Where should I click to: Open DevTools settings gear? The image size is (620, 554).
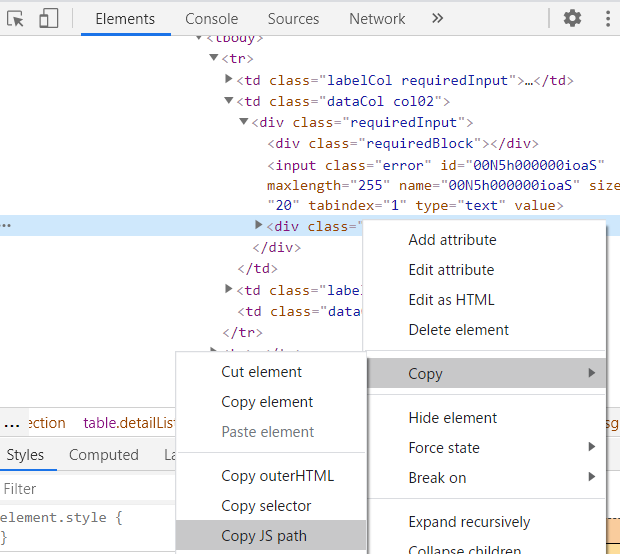pos(572,18)
